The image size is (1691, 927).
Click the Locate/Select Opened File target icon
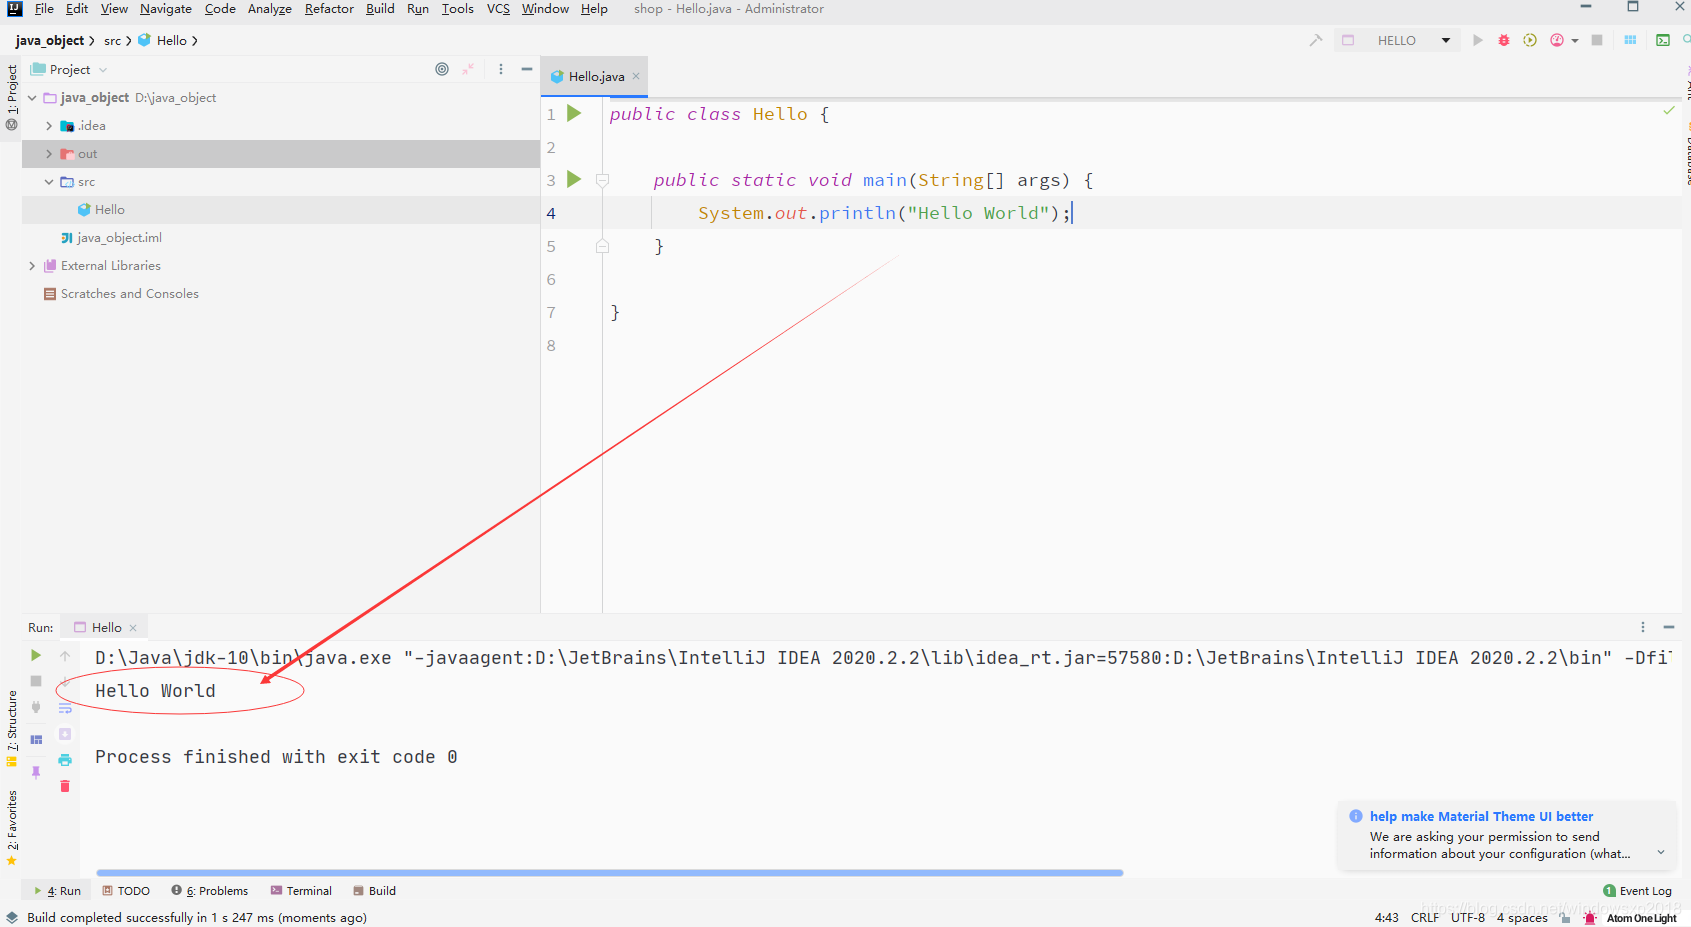point(442,69)
